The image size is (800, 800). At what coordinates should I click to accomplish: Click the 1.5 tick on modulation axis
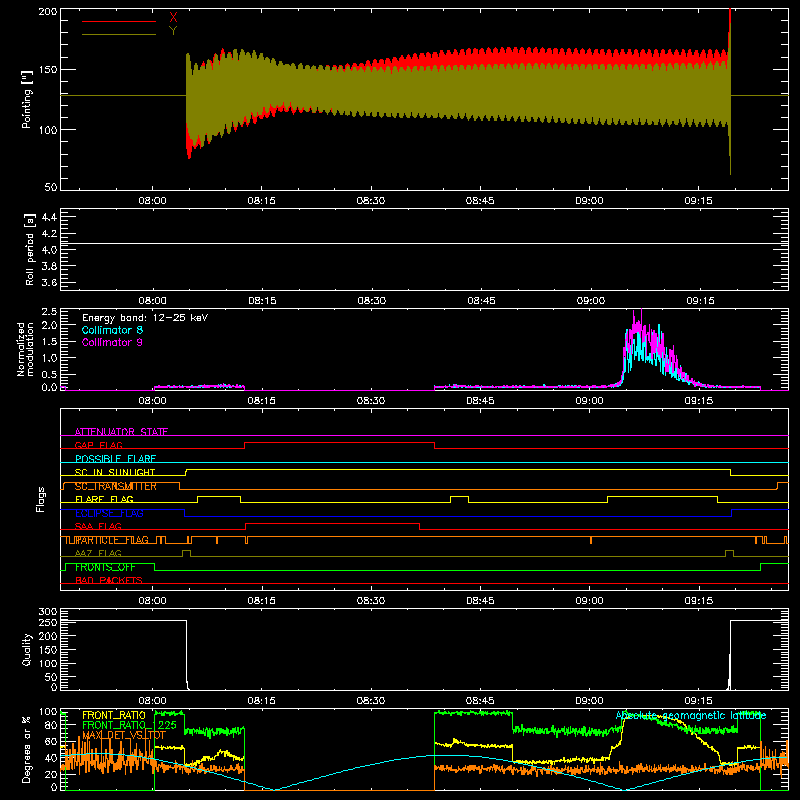(x=49, y=342)
